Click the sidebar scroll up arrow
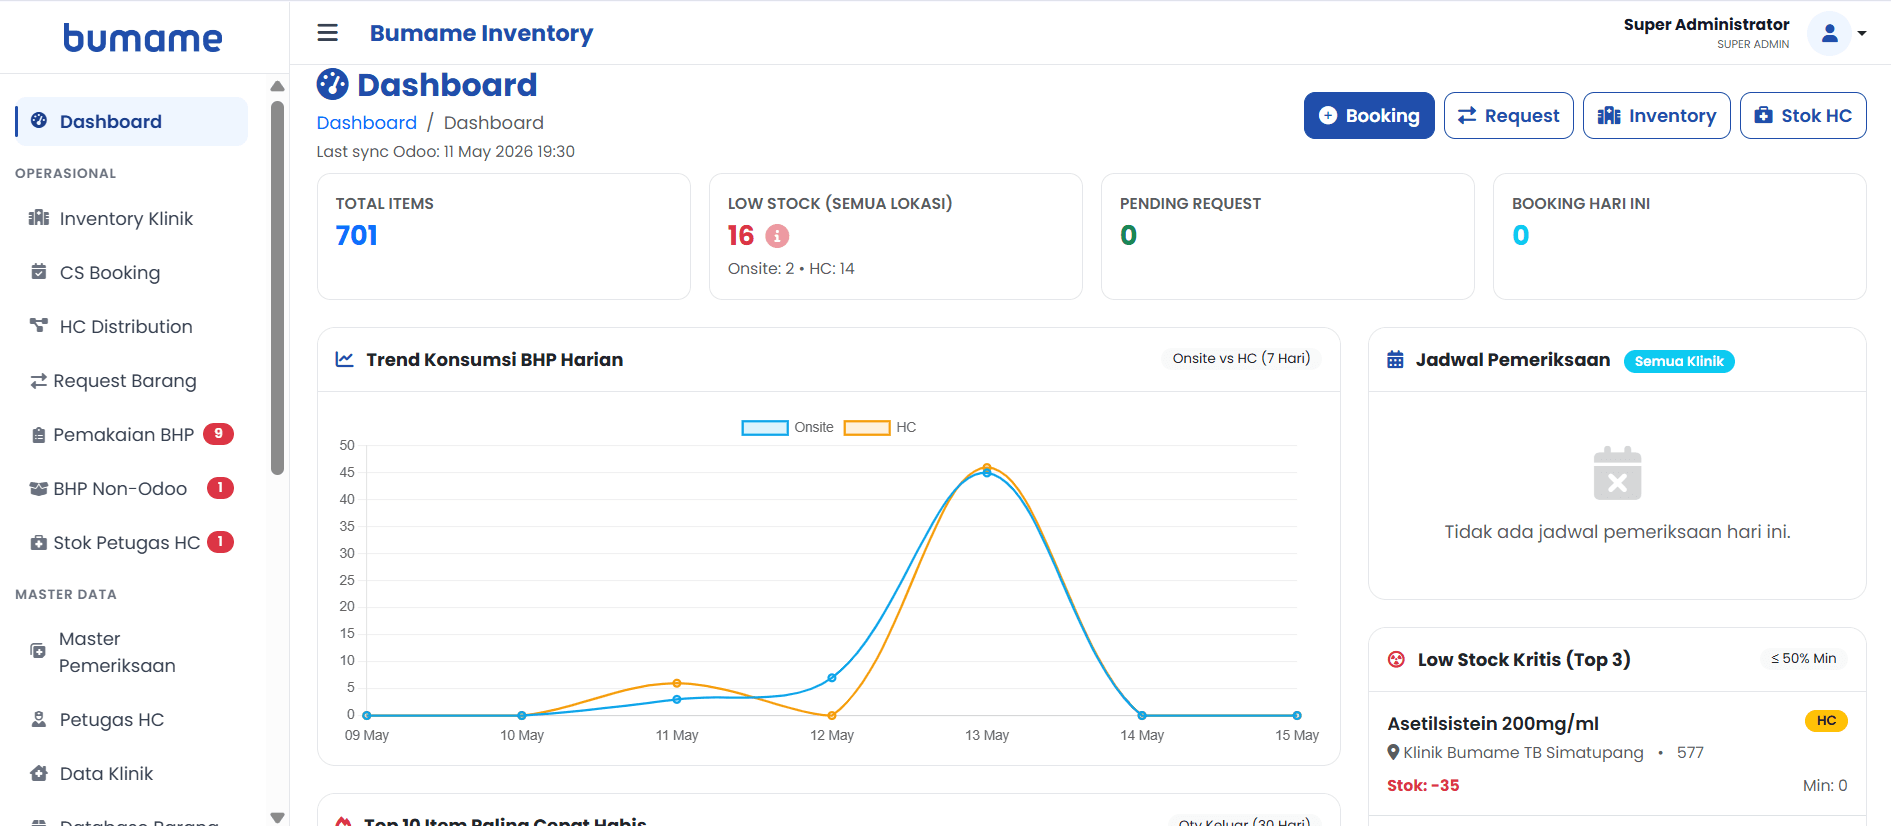The width and height of the screenshot is (1891, 826). (278, 86)
